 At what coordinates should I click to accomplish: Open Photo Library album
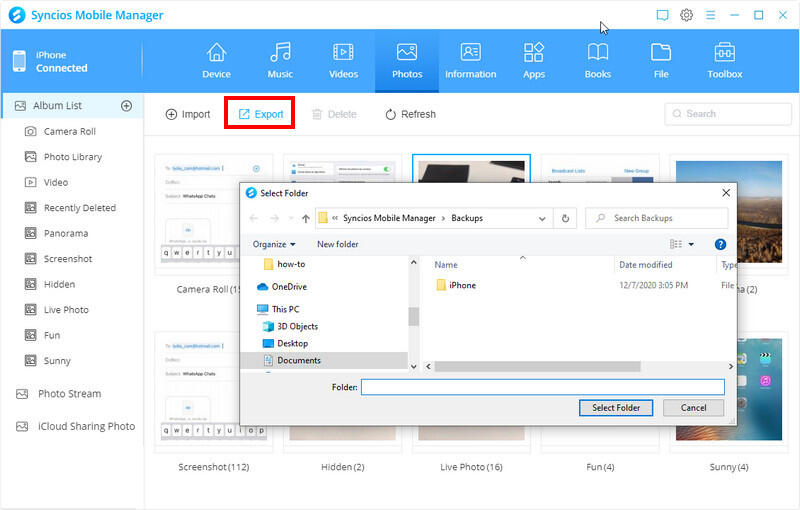[73, 157]
